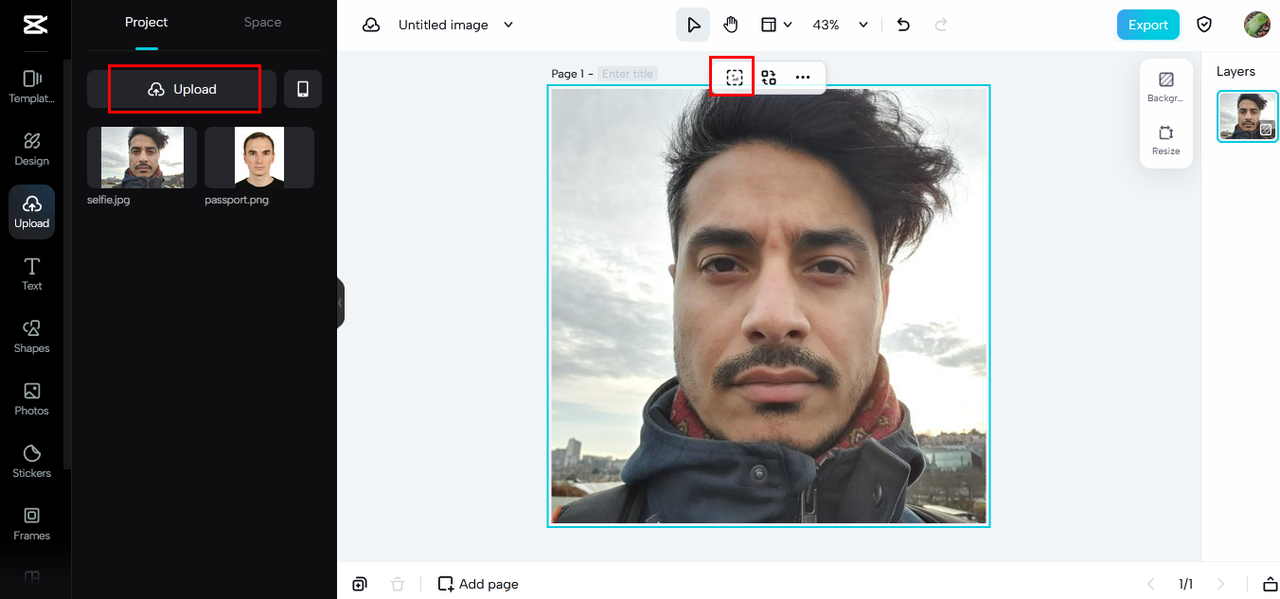
Task: Switch to the Project tab
Action: 146,22
